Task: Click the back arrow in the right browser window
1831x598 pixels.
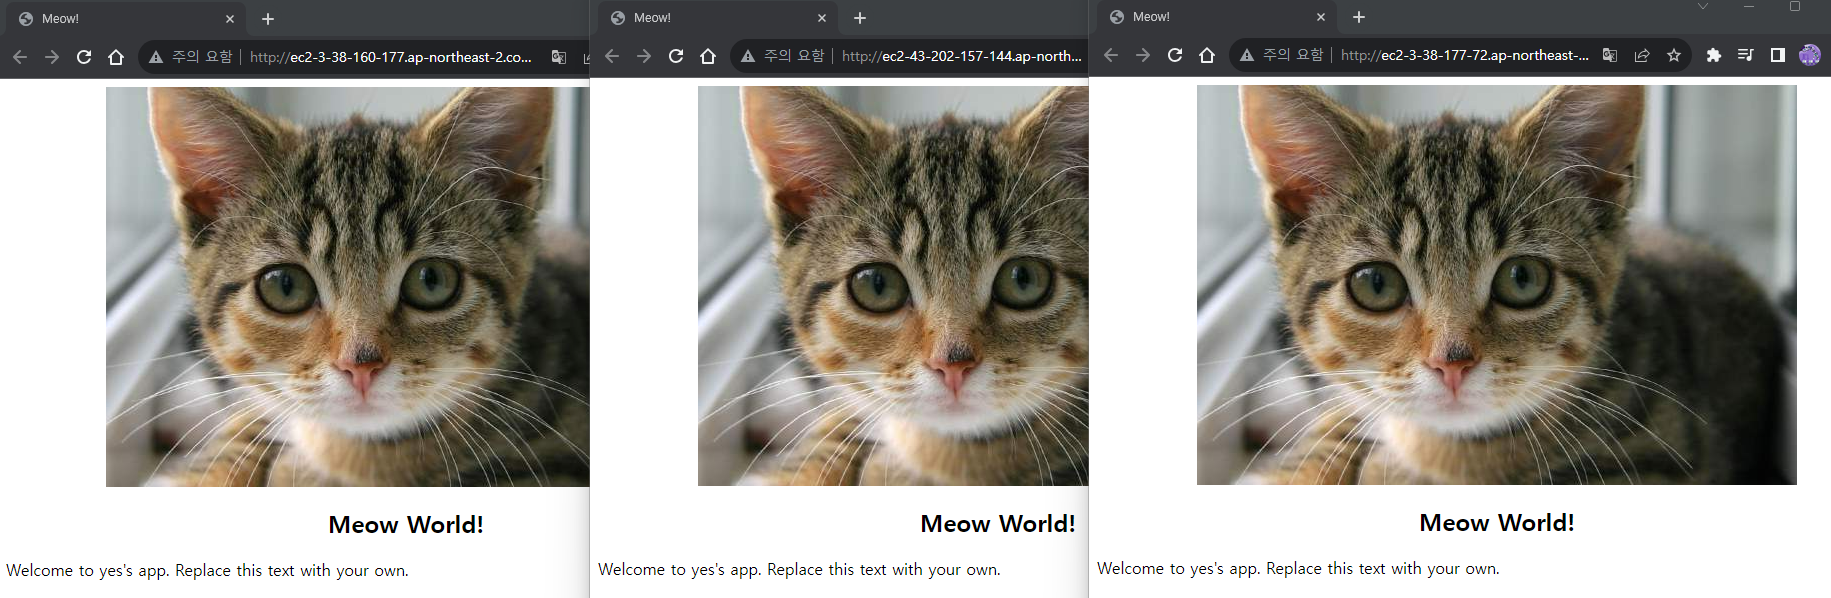Action: coord(1111,55)
